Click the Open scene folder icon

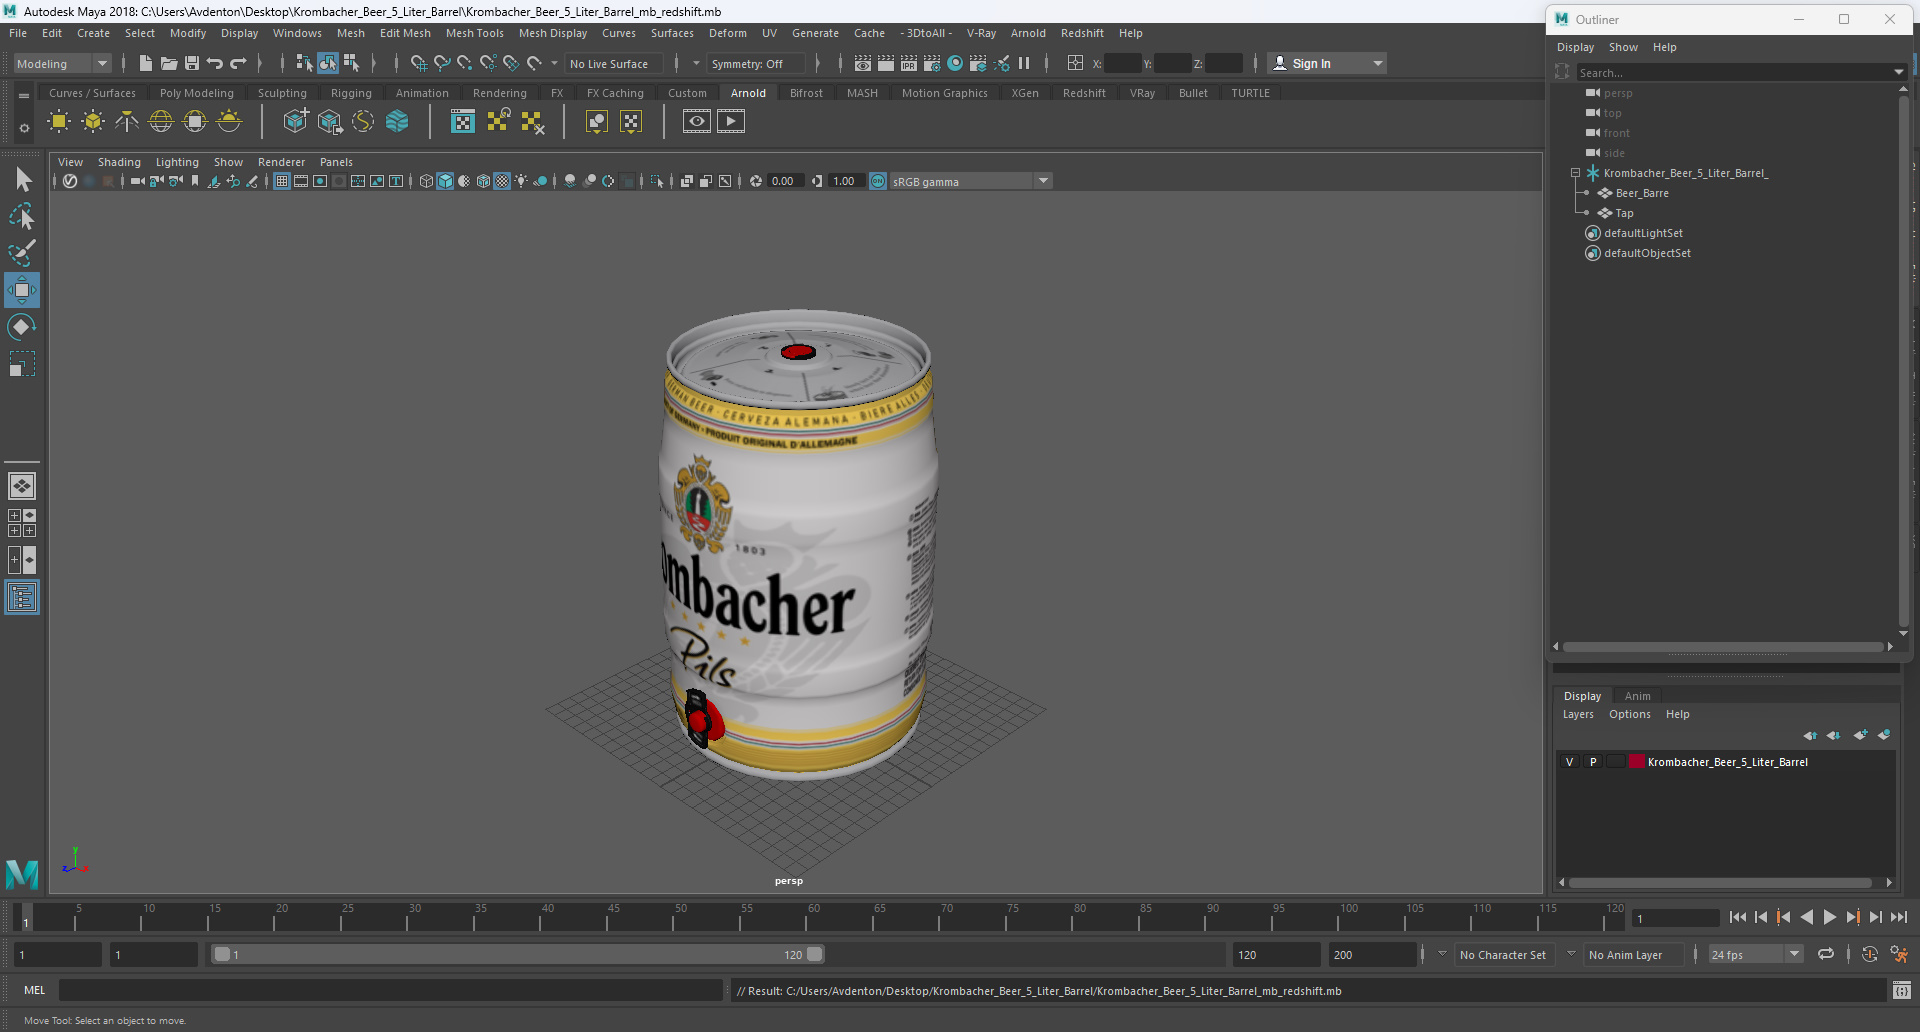point(169,63)
